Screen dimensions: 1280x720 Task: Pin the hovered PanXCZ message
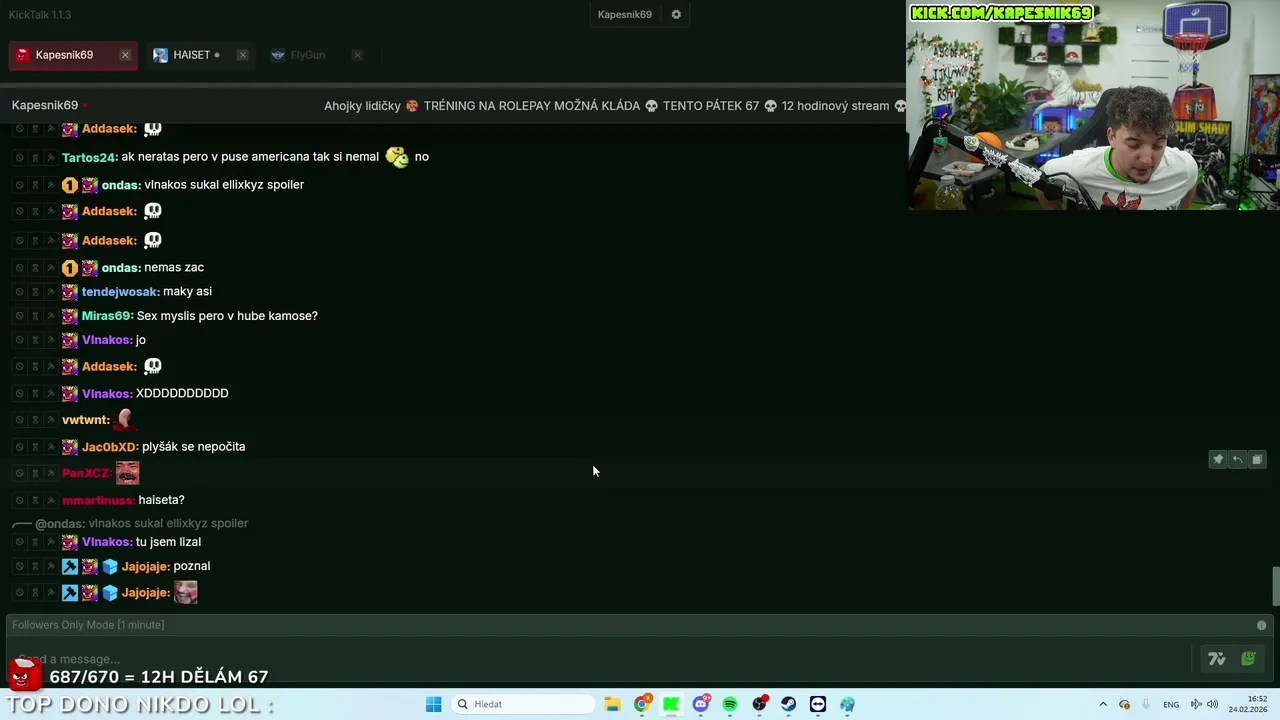(x=1217, y=459)
